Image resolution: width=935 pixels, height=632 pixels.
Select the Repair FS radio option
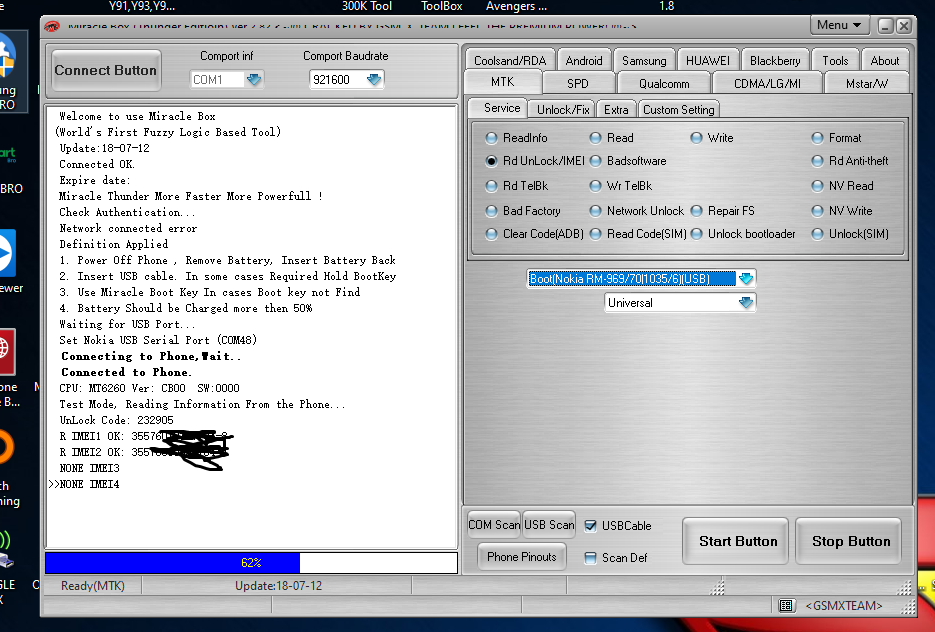click(x=696, y=211)
